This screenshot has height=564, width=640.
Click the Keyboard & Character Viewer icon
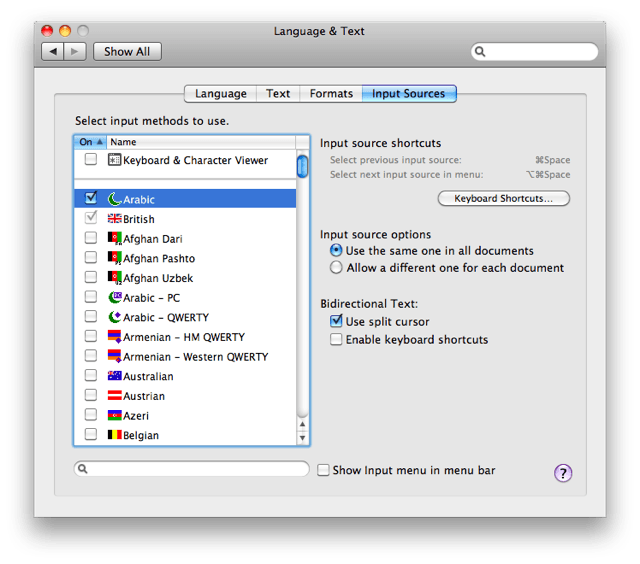tap(115, 160)
